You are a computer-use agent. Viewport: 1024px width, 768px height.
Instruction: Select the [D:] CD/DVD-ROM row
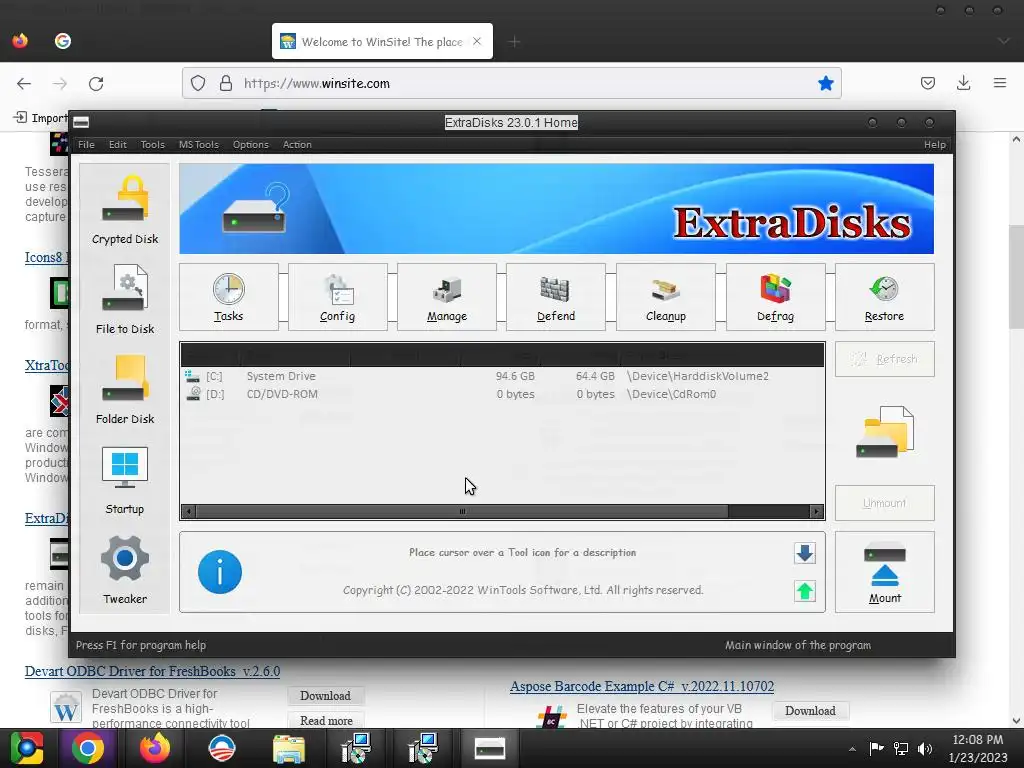pos(502,394)
